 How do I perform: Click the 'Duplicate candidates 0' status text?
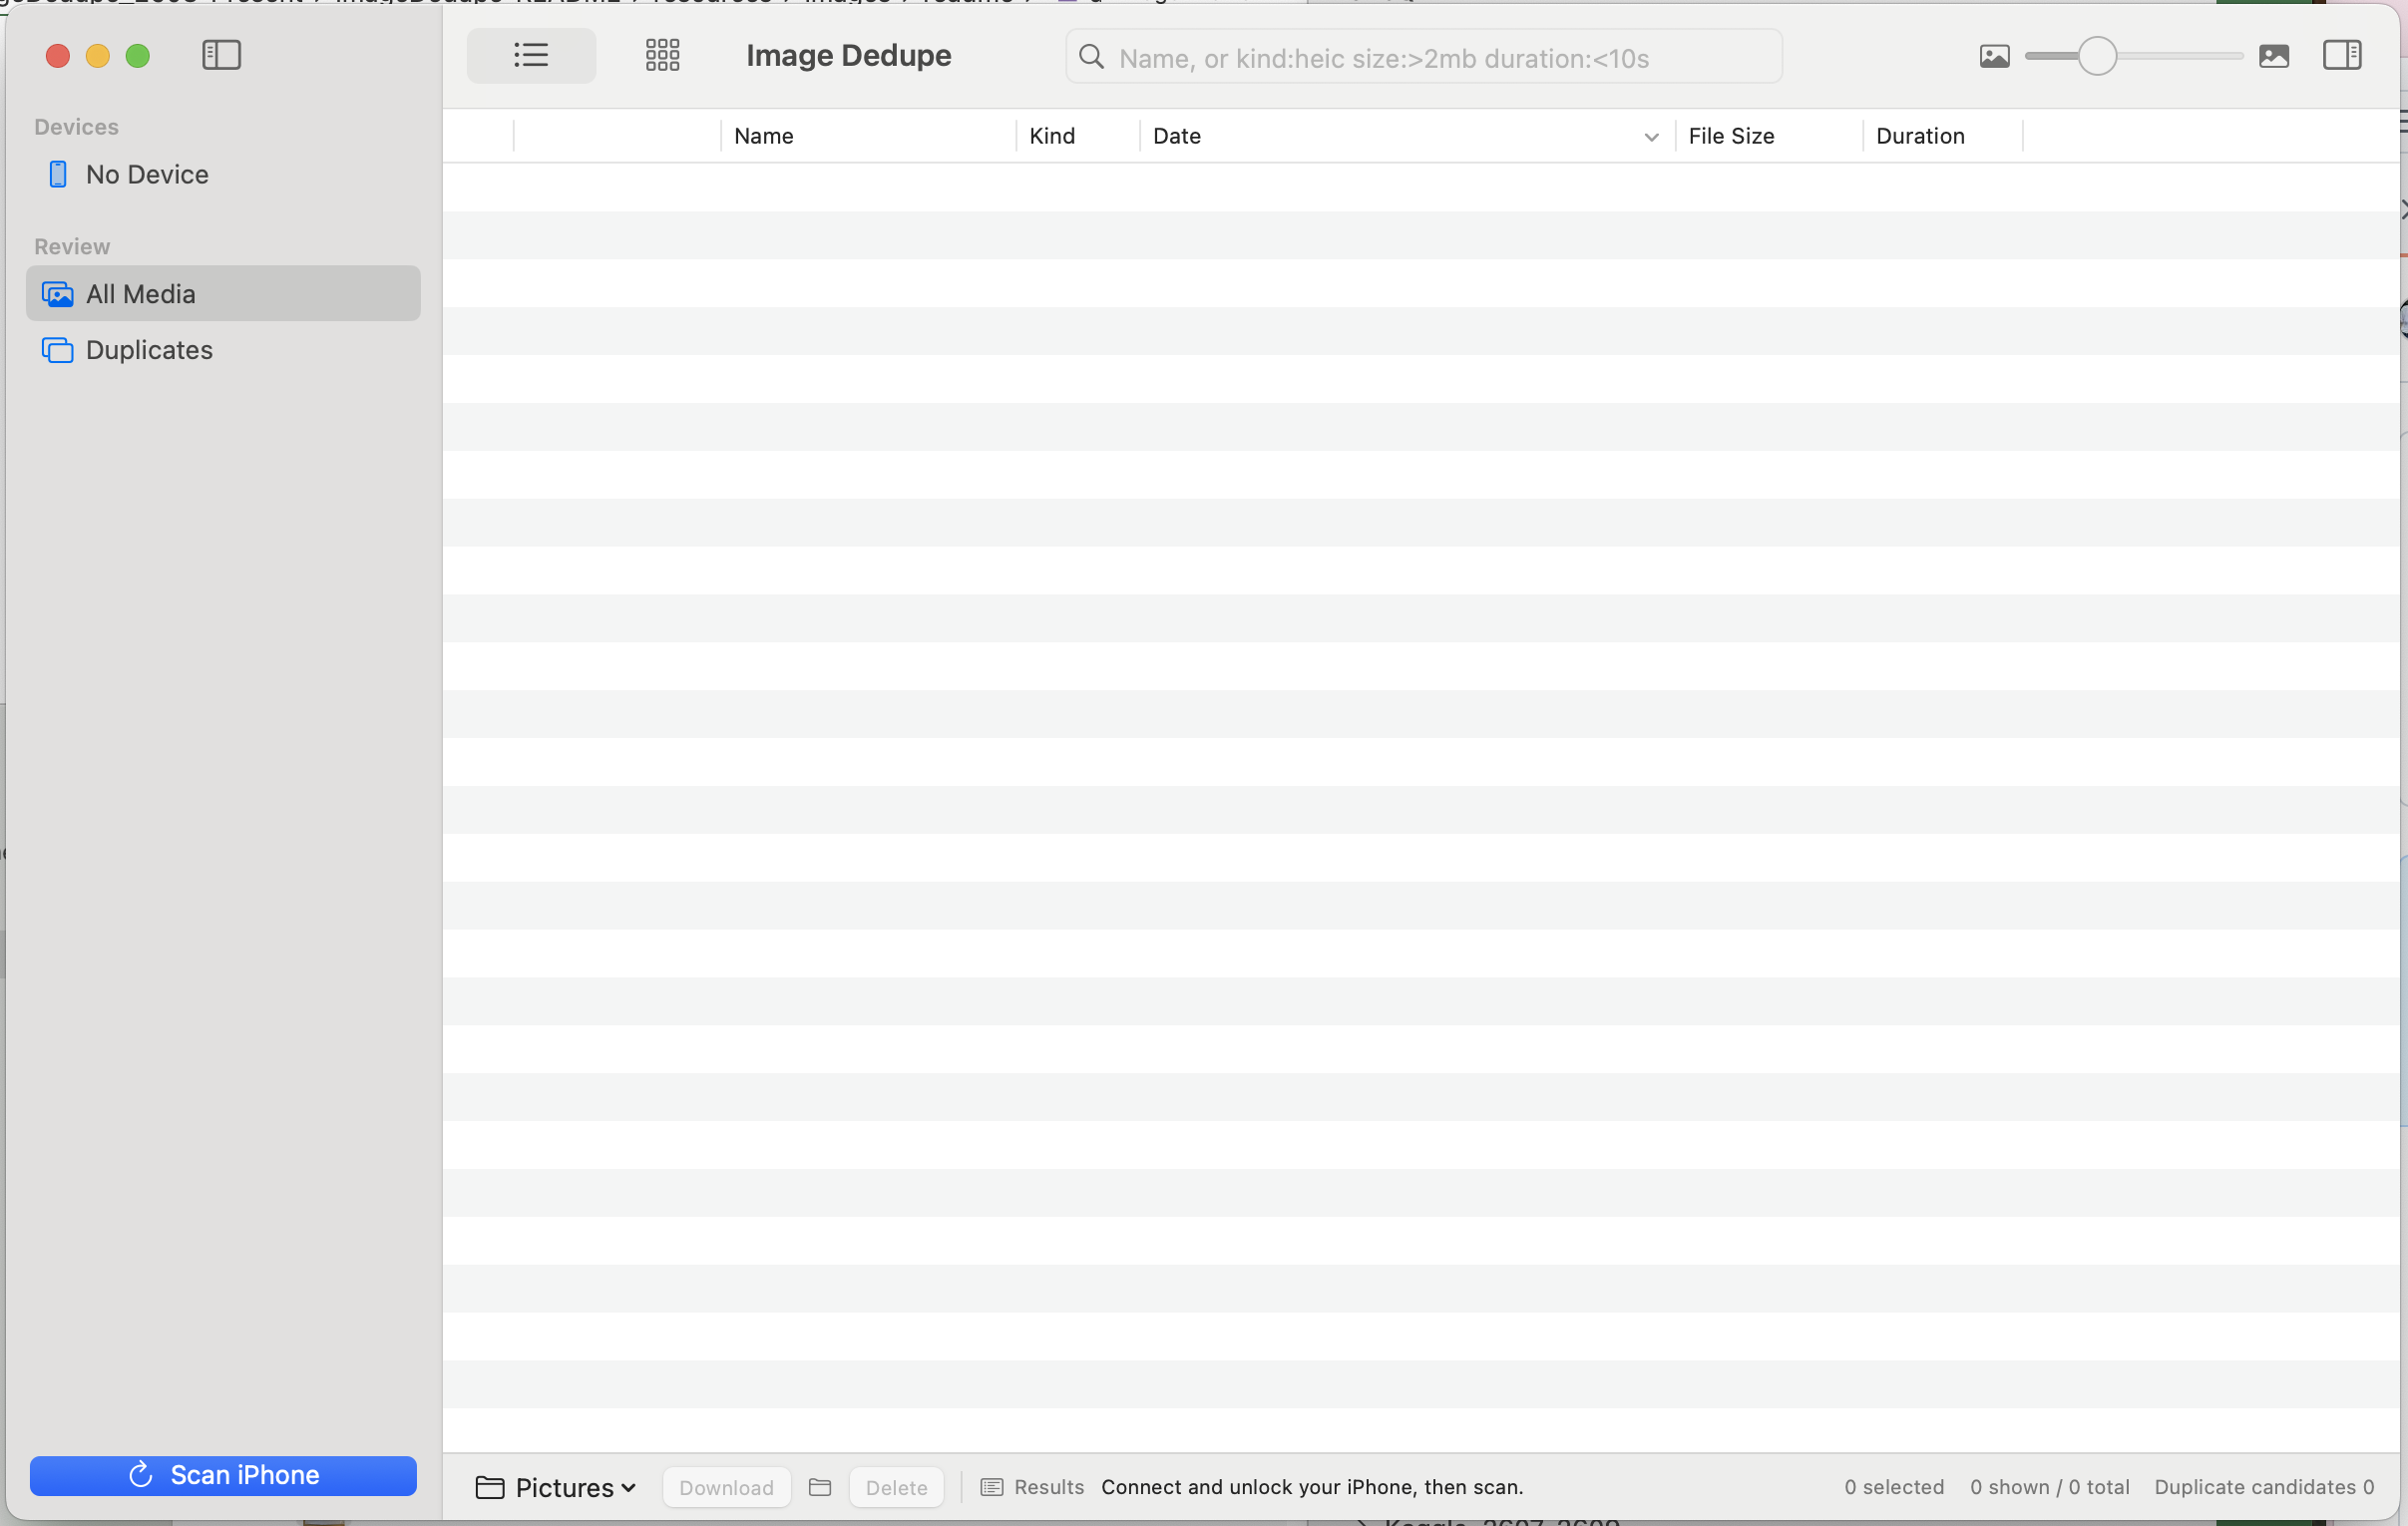[x=2264, y=1487]
